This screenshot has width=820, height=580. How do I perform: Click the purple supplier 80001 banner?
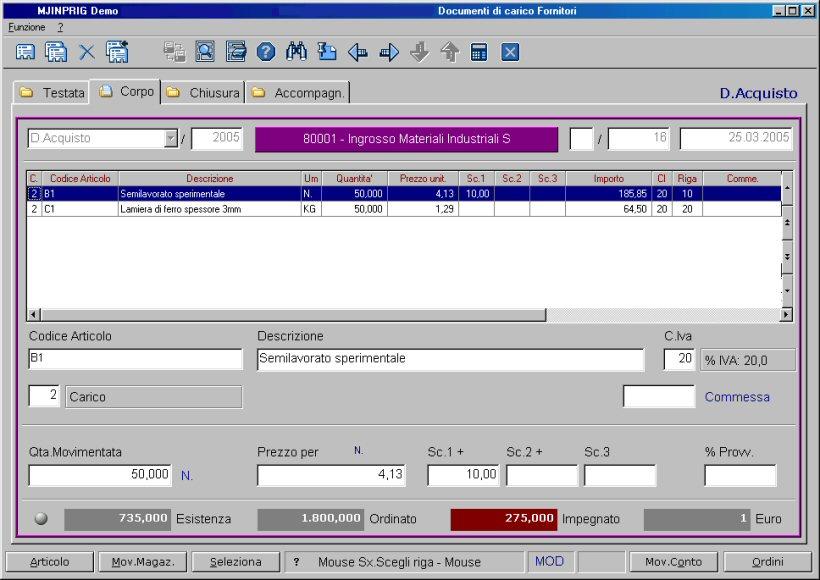click(x=406, y=139)
